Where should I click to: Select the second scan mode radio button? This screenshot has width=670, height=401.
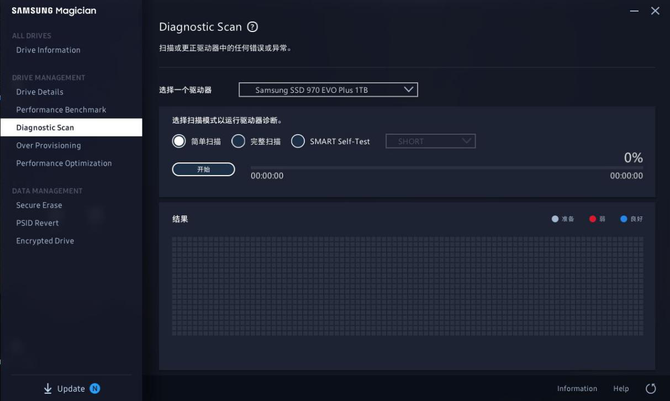pyautogui.click(x=238, y=141)
